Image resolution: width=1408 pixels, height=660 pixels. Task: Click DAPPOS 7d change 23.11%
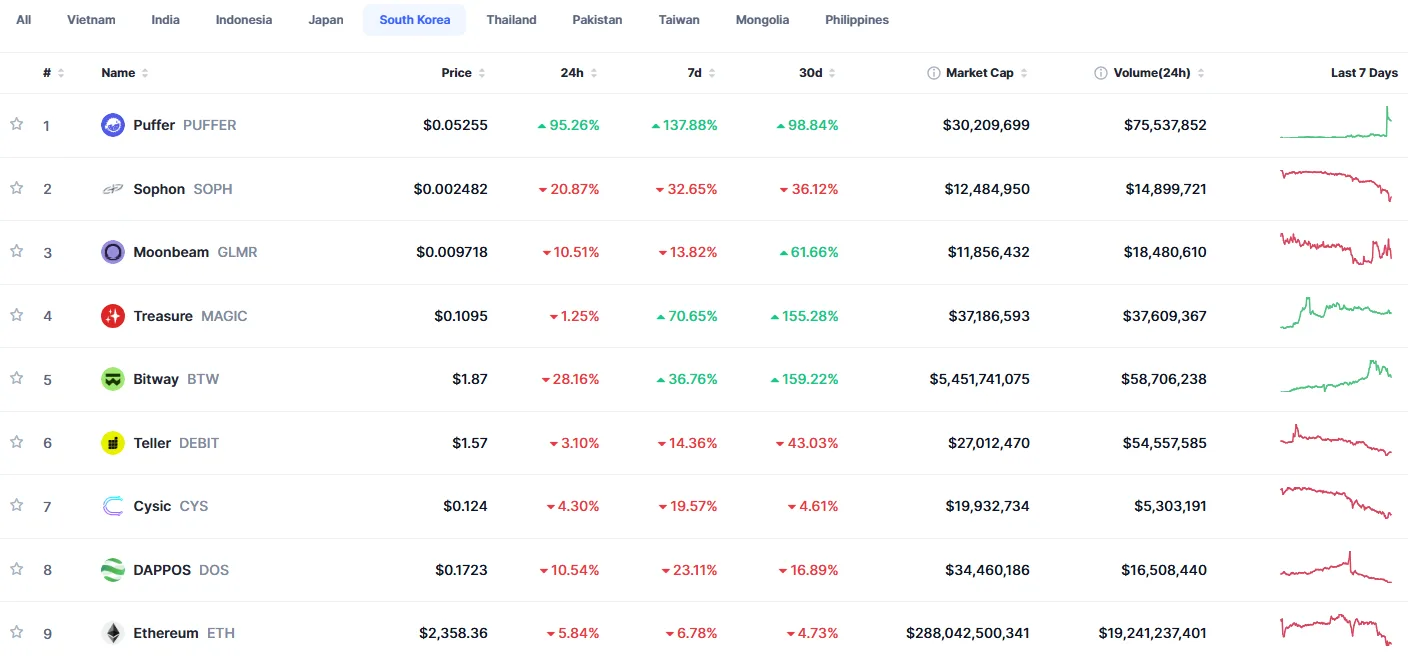689,570
